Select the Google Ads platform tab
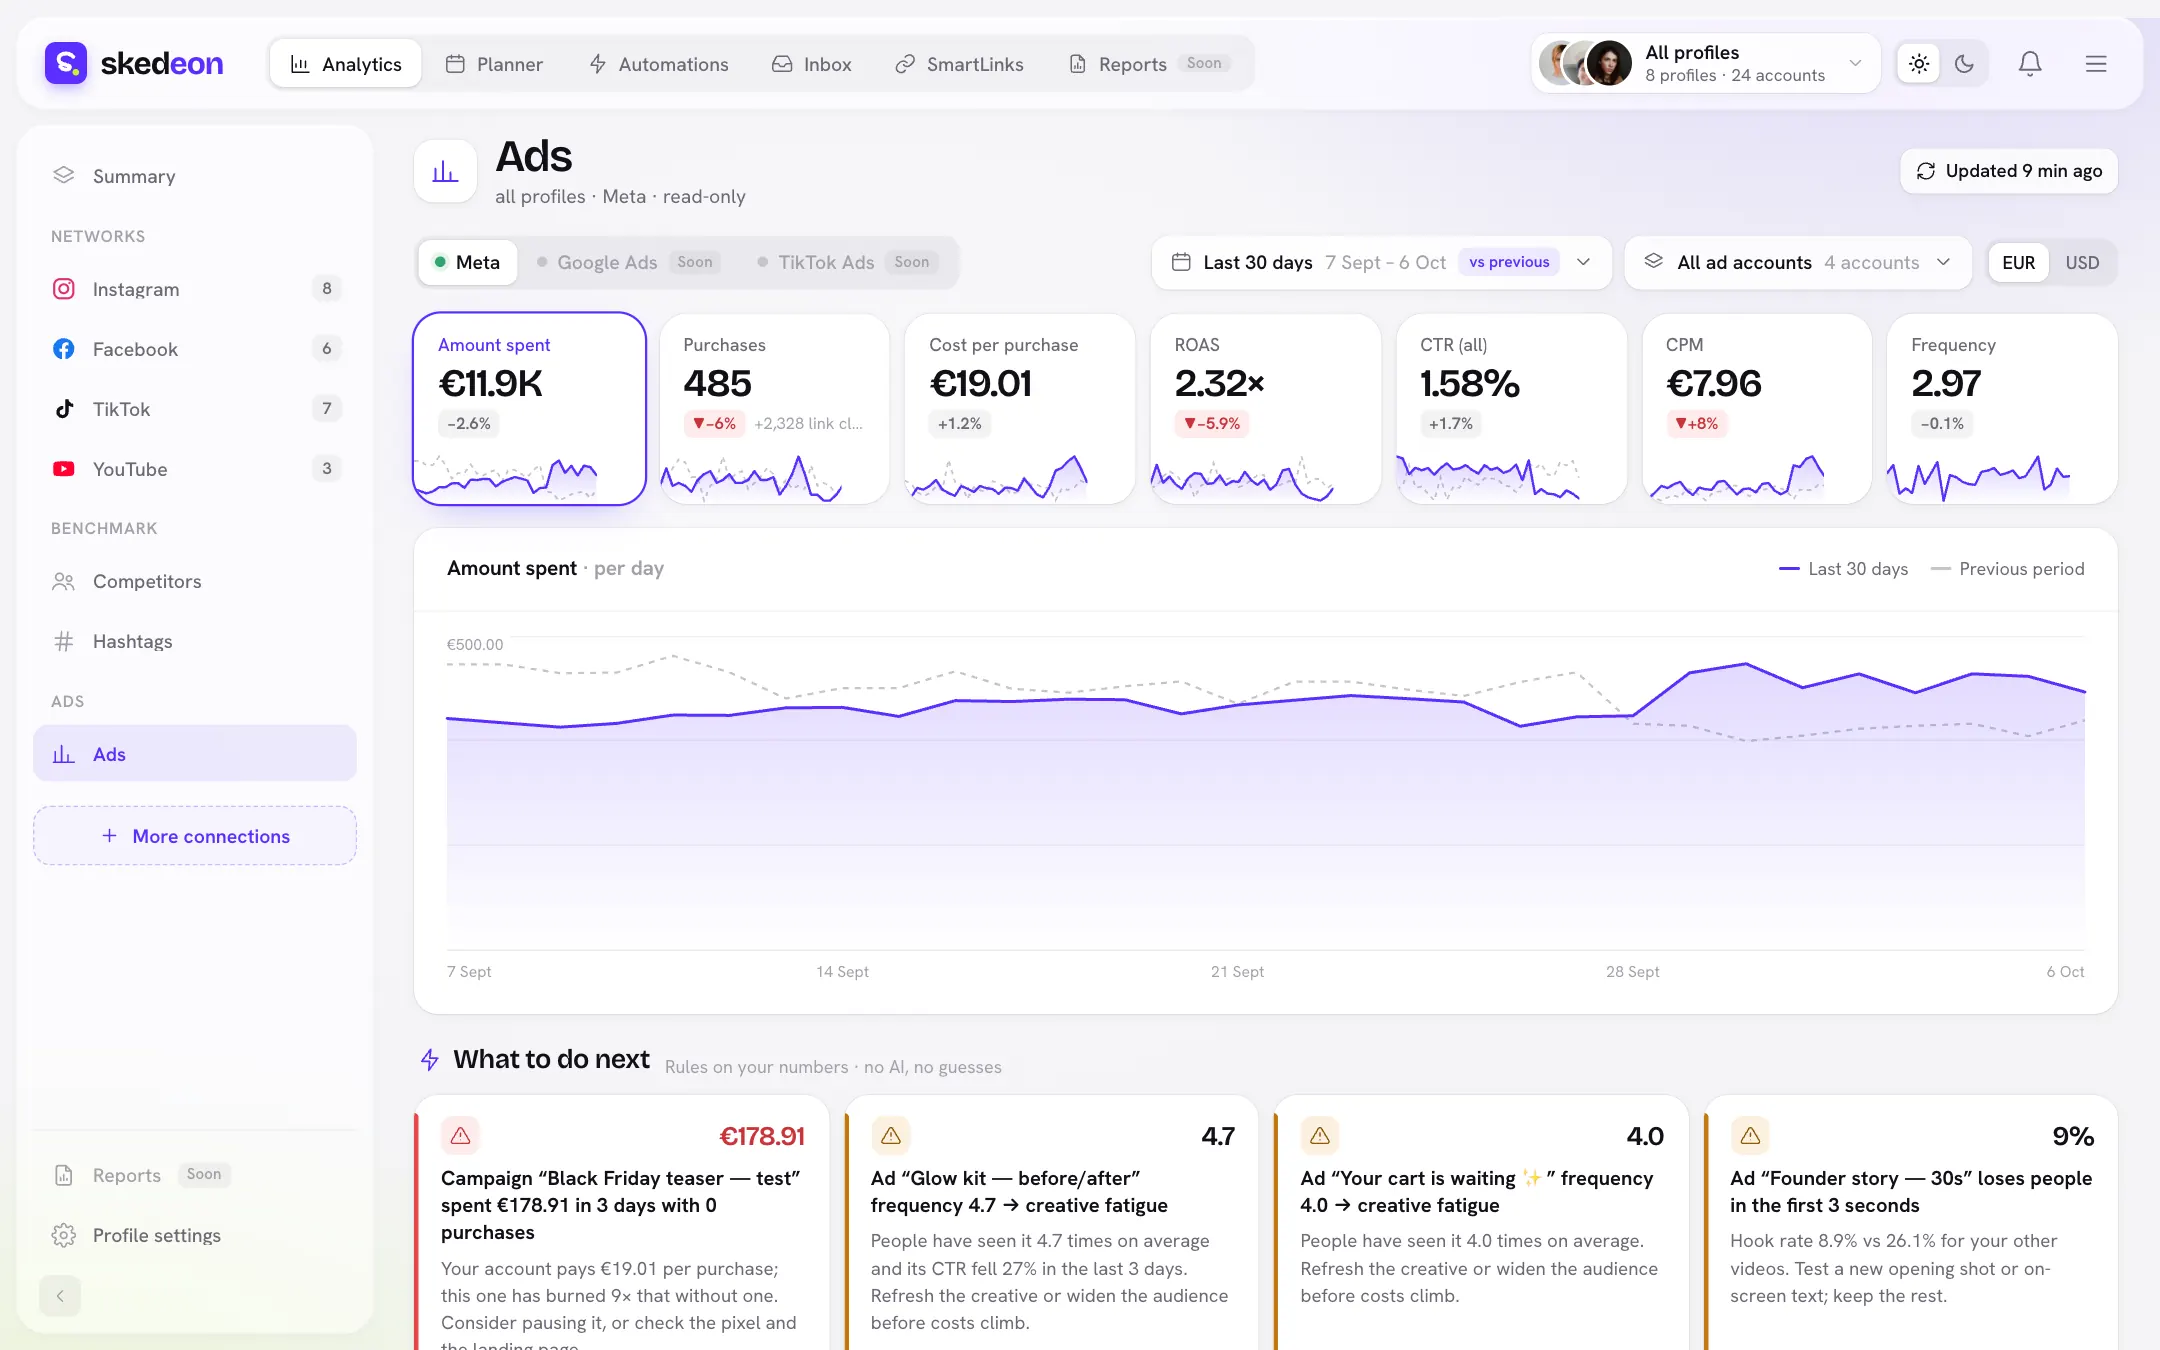This screenshot has width=2160, height=1350. [x=628, y=262]
